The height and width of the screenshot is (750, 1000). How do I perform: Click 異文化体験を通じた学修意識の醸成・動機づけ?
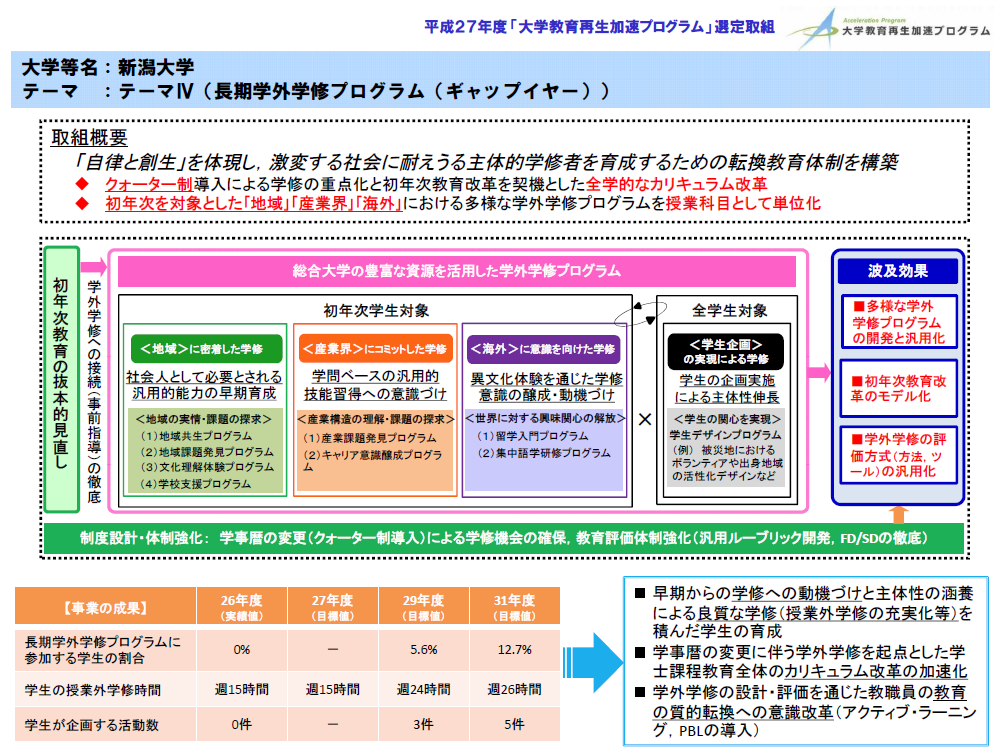tap(546, 387)
